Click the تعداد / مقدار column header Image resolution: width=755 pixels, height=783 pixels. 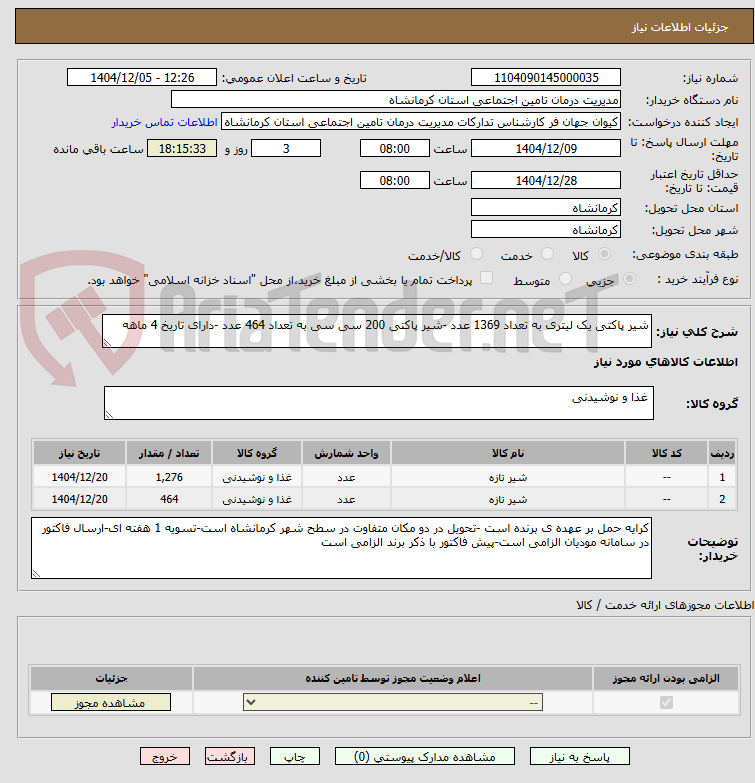(169, 453)
